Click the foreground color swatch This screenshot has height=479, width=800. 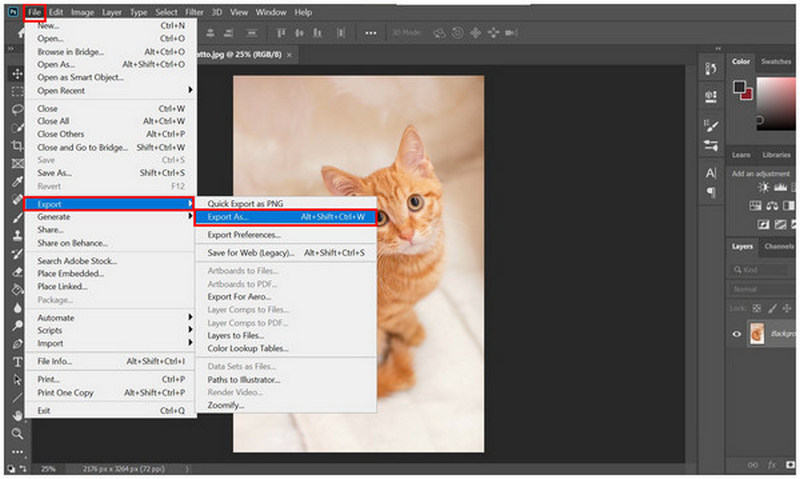tap(739, 87)
